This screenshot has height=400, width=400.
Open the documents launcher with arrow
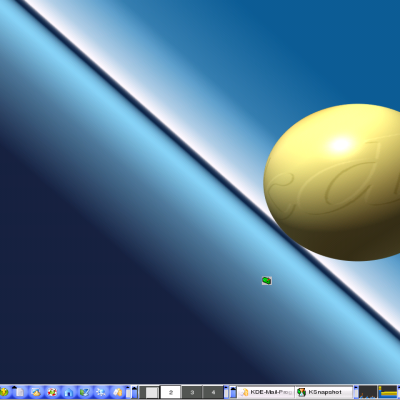(x=19, y=392)
